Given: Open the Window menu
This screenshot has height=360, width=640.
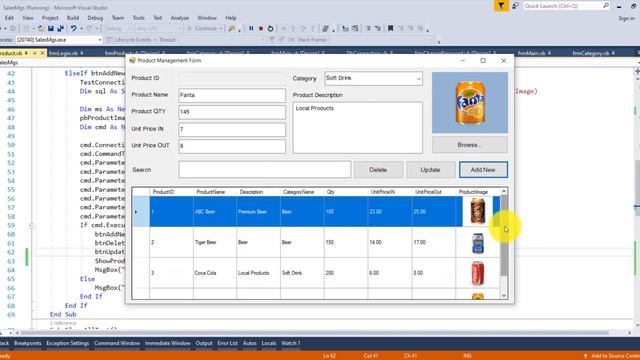Looking at the screenshot, I should pyautogui.click(x=207, y=18).
